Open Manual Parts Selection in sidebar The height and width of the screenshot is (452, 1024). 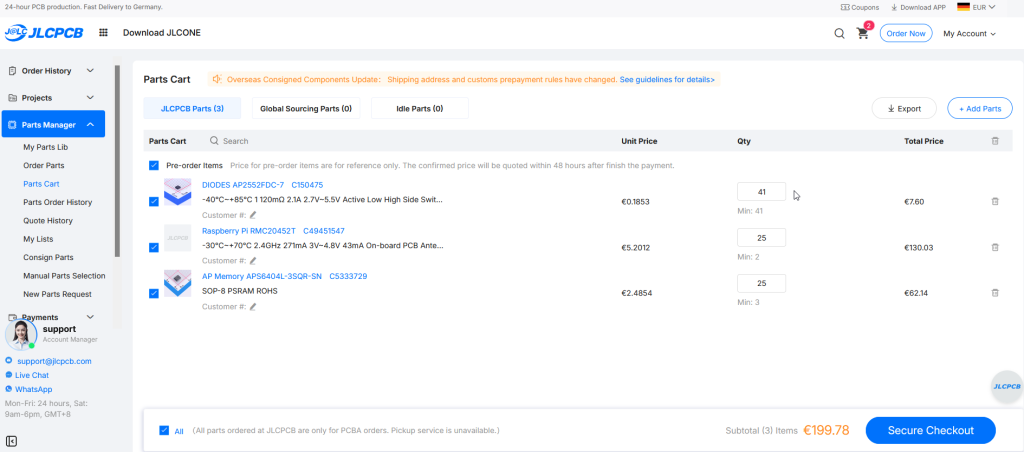[64, 276]
